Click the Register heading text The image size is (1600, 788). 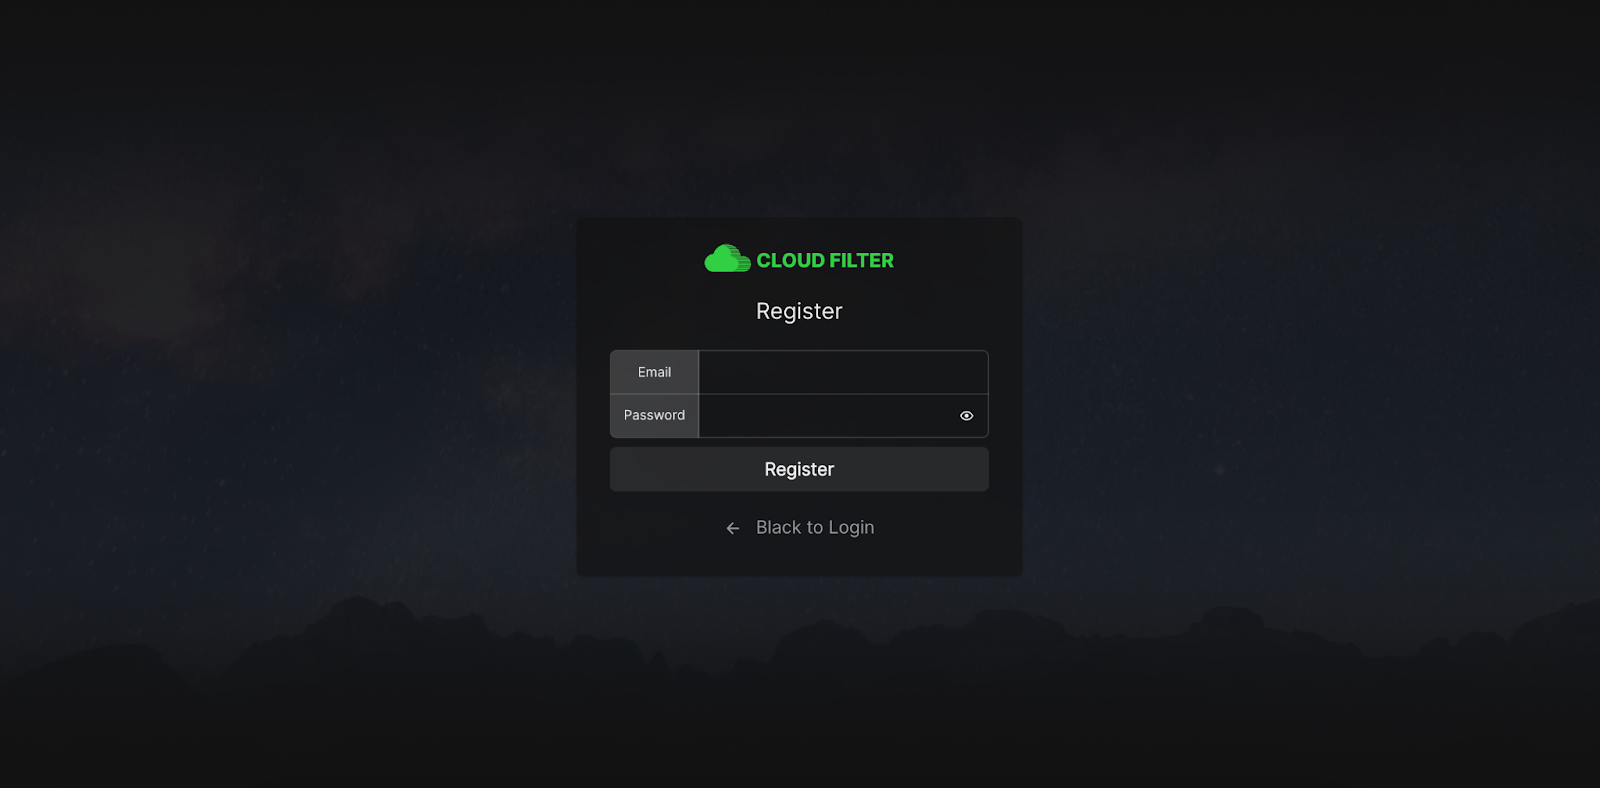[799, 311]
